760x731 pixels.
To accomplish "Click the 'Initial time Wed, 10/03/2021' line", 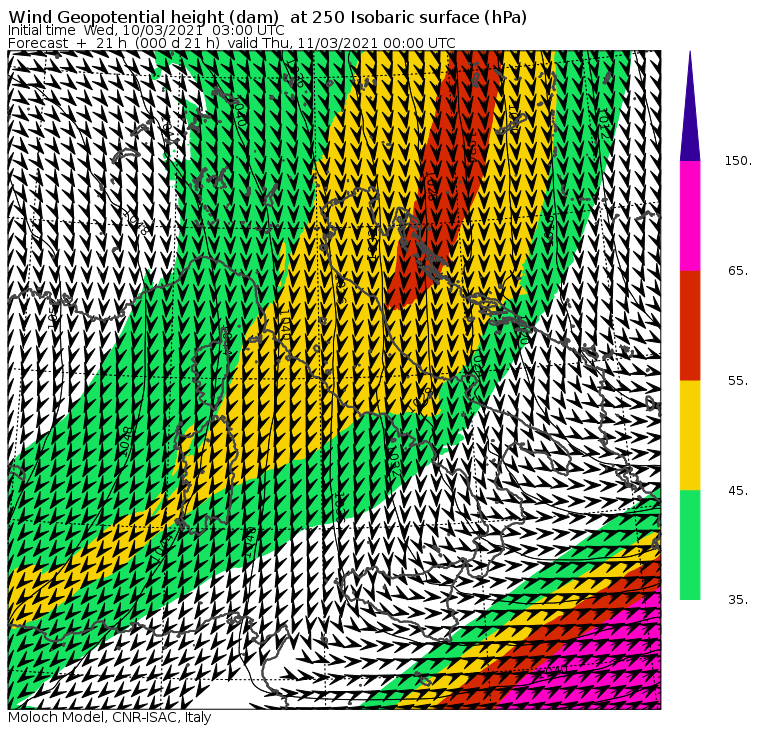I will pos(146,30).
